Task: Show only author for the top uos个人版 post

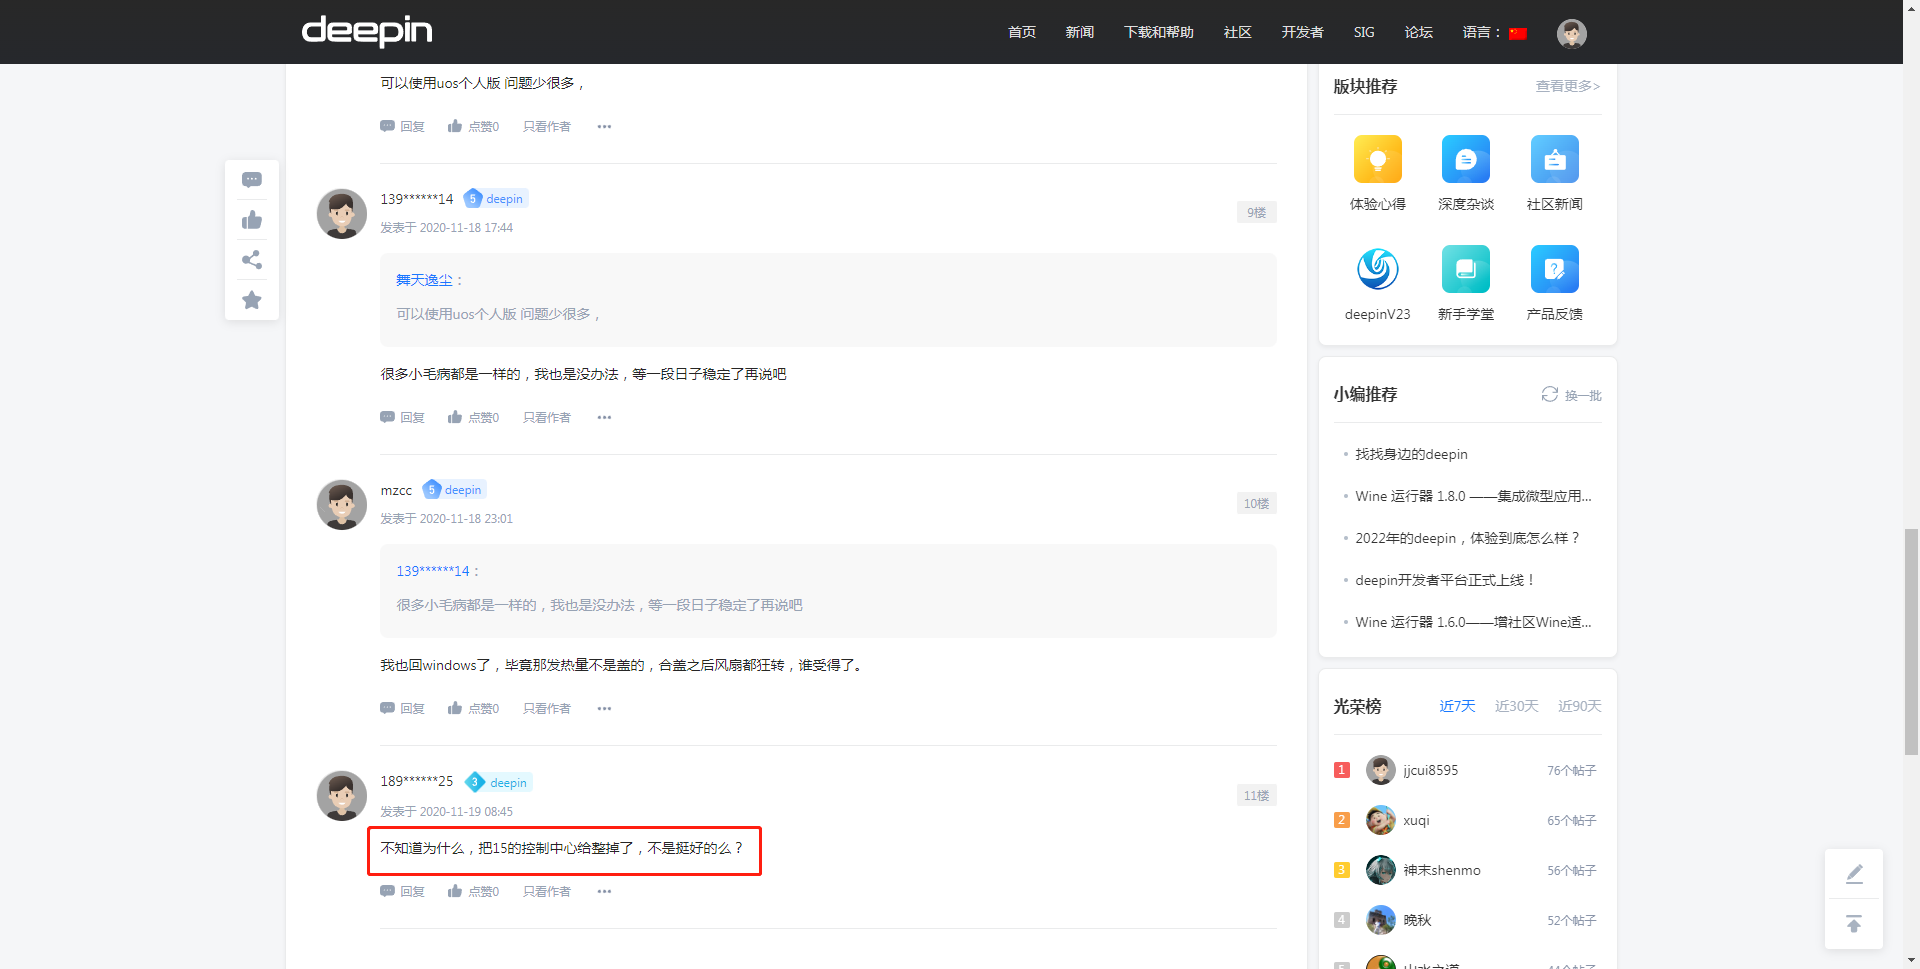Action: 547,127
